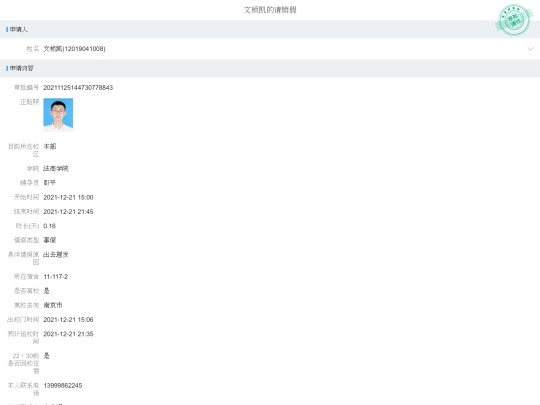Select the campus value 本部

pos(50,146)
